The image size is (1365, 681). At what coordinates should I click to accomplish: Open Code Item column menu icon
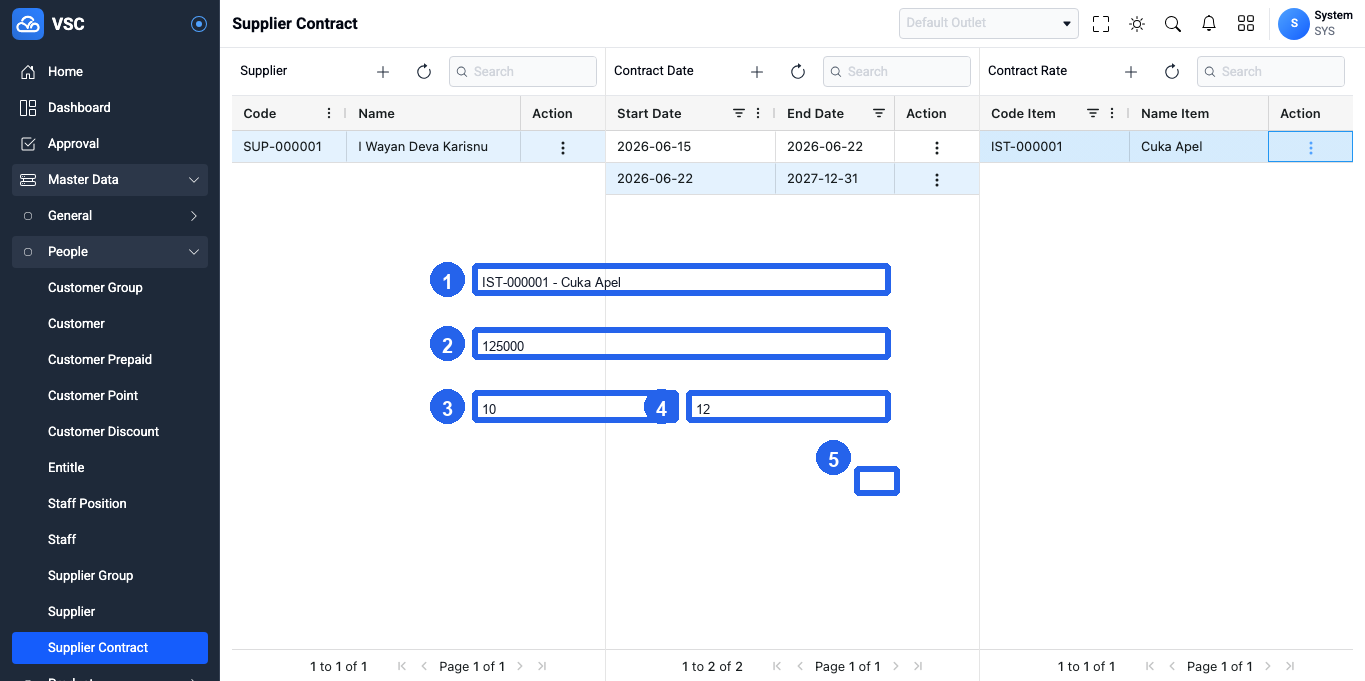(1112, 114)
